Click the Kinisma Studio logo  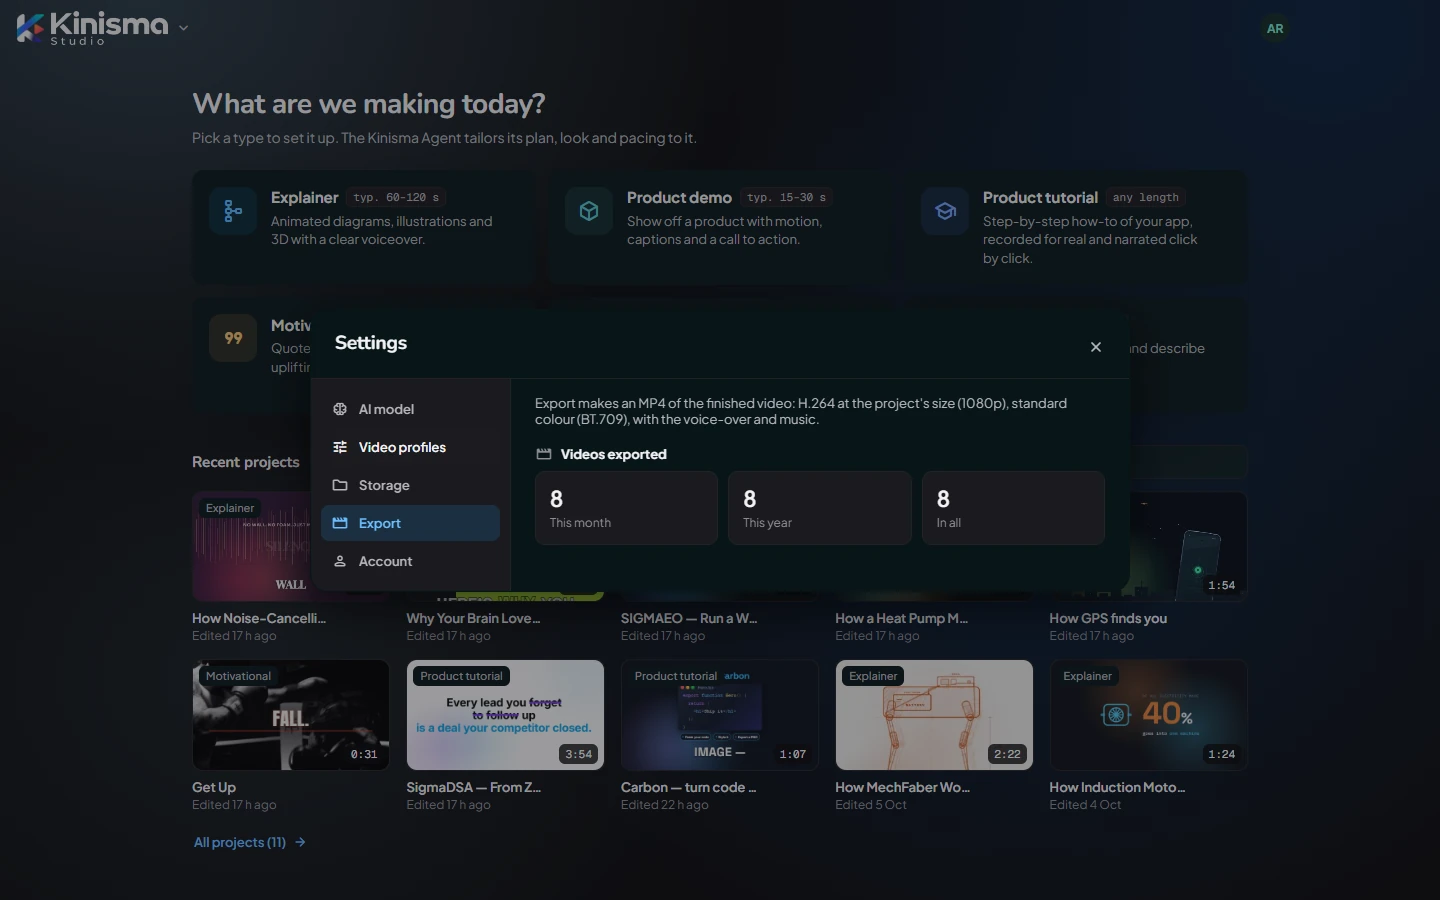(92, 28)
